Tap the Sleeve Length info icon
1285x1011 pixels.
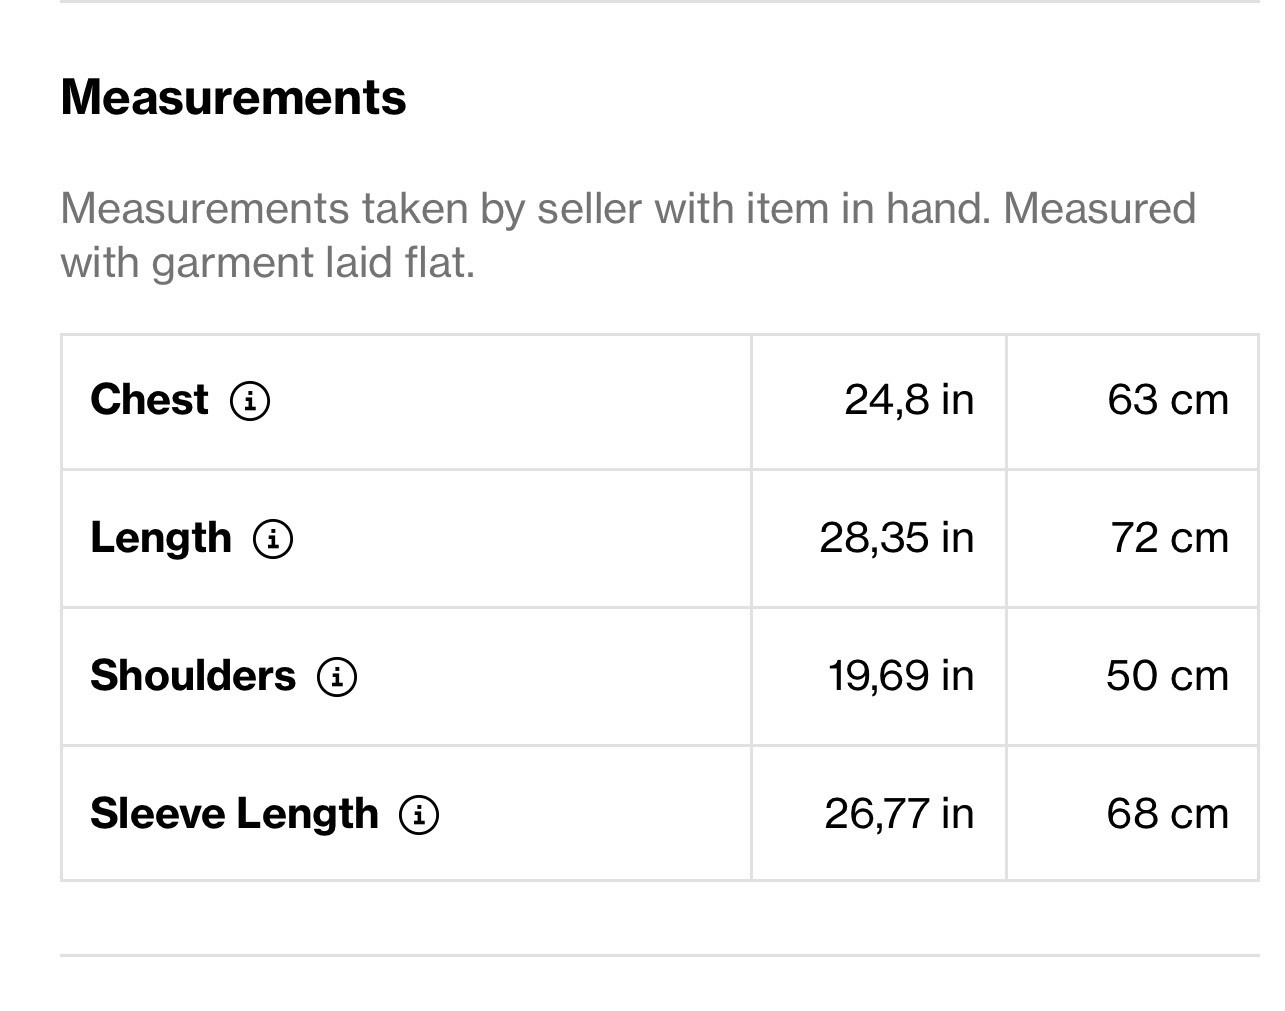point(419,815)
